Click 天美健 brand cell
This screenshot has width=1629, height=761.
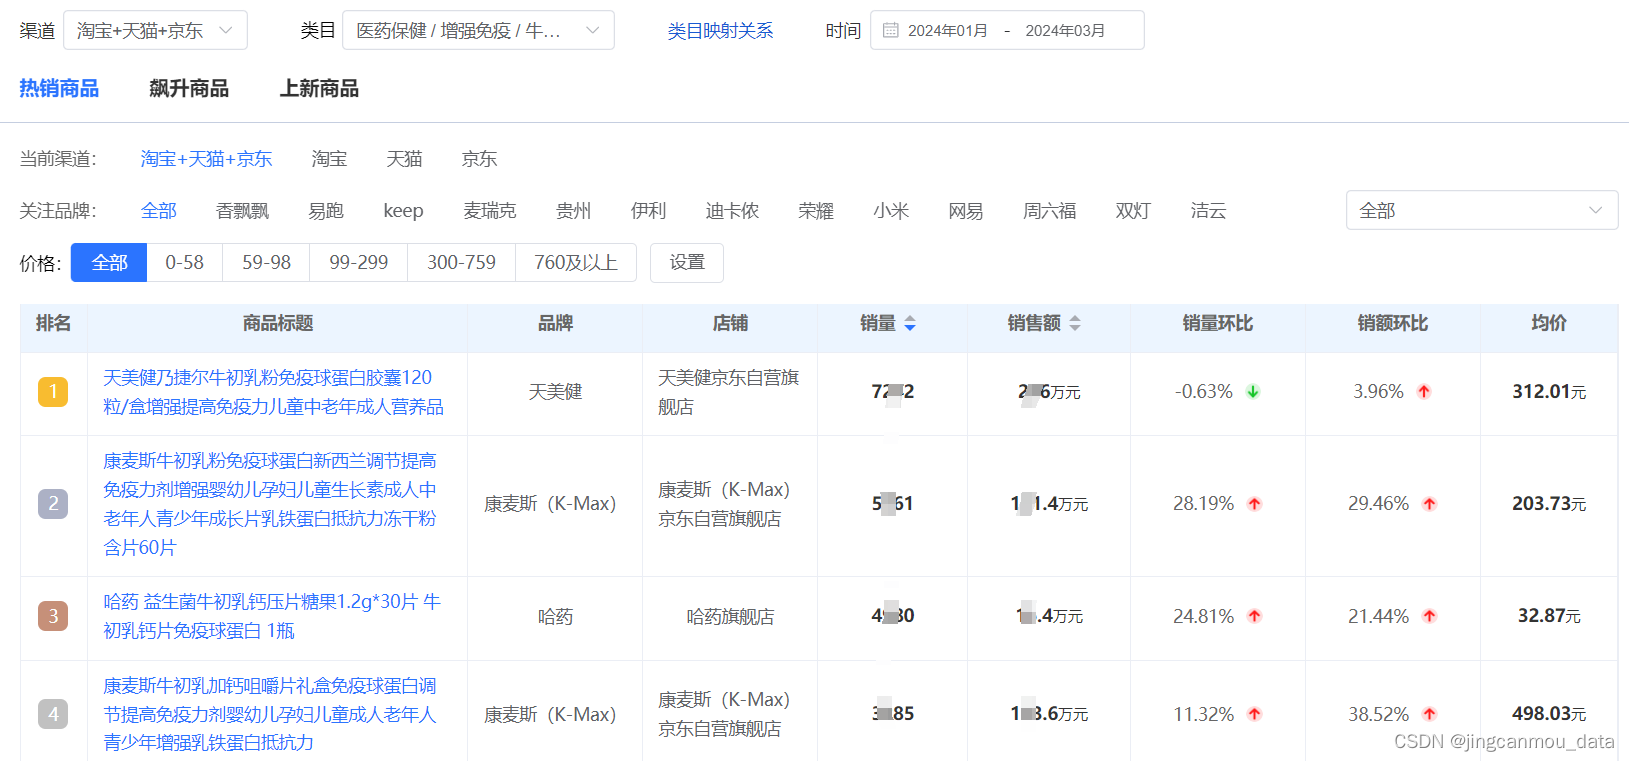click(555, 392)
